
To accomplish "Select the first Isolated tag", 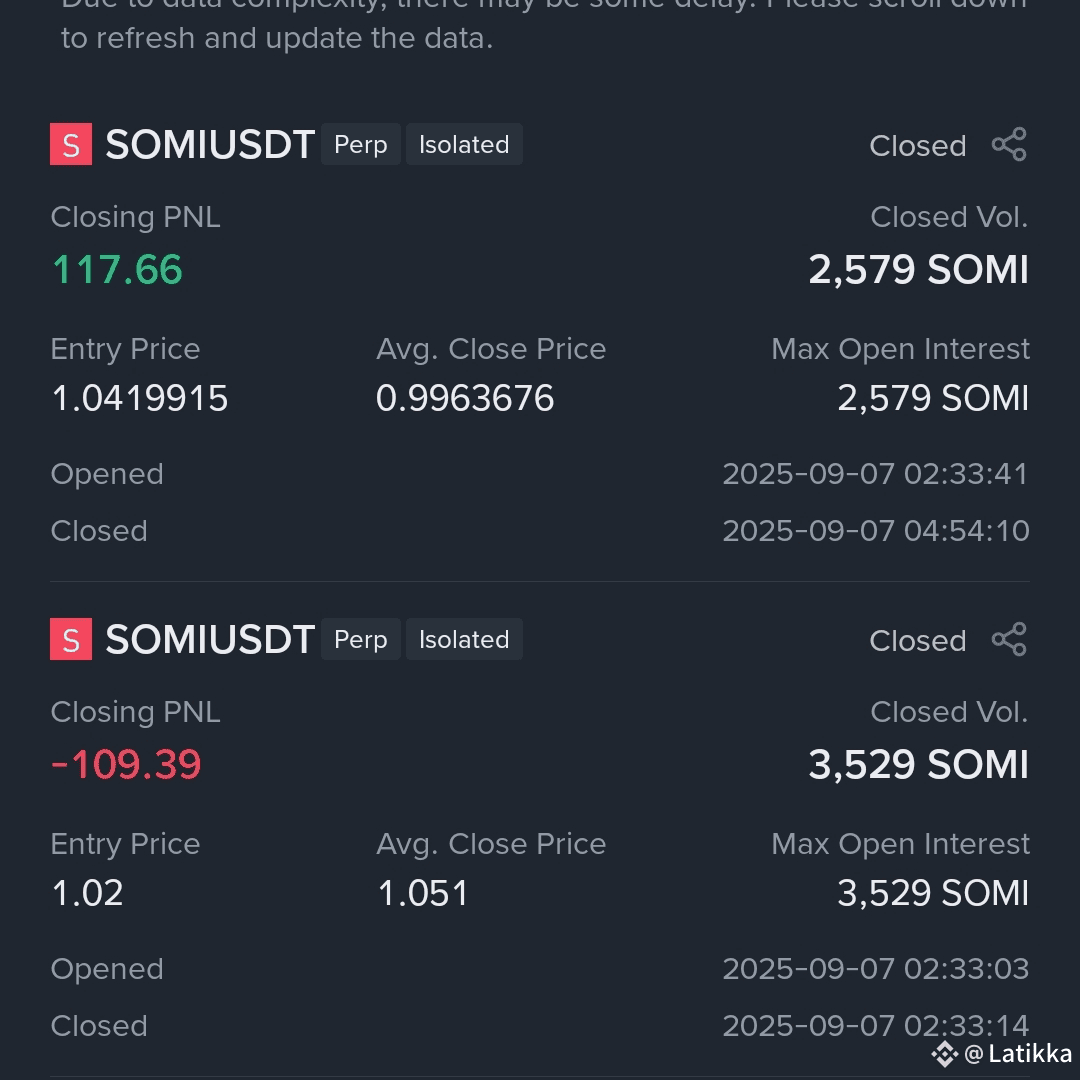I will (x=464, y=144).
